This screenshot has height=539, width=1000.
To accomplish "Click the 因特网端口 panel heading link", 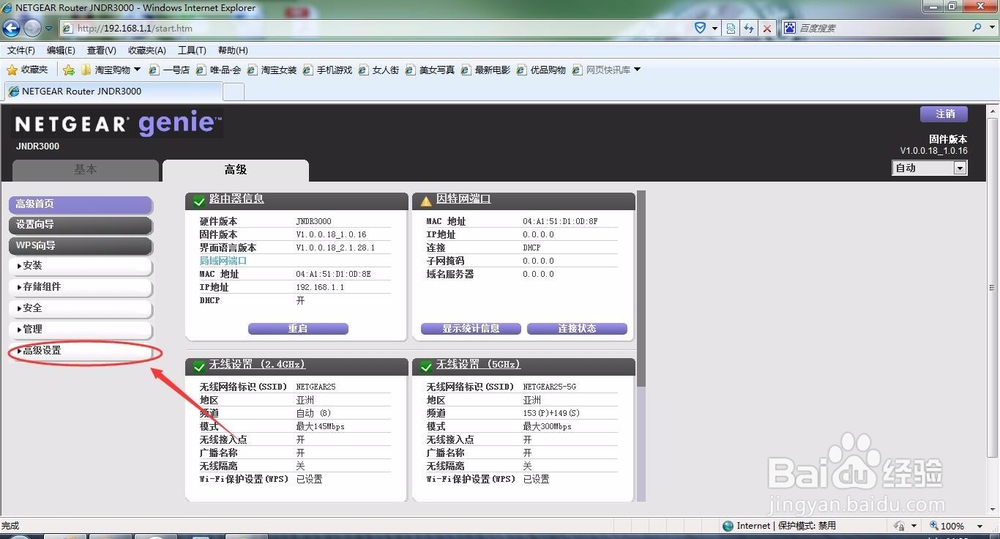I will 464,199.
